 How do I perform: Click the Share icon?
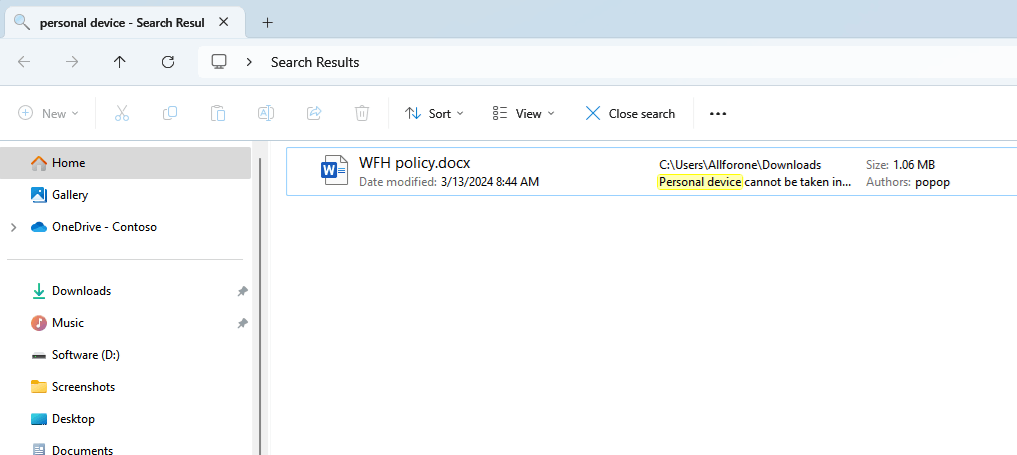(x=314, y=113)
